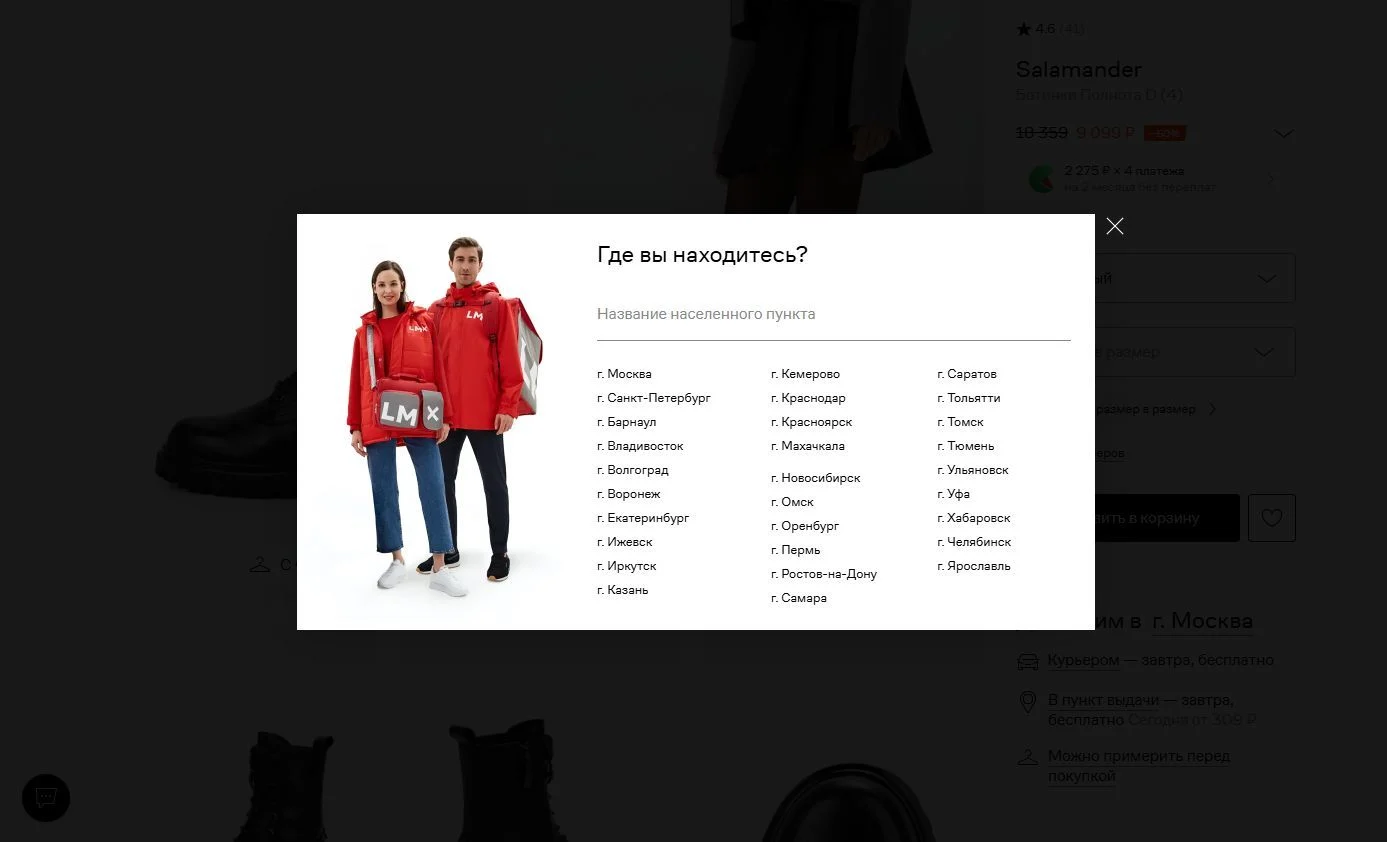Select г. Тольятти
Viewport: 1387px width, 842px height.
pyautogui.click(x=969, y=398)
